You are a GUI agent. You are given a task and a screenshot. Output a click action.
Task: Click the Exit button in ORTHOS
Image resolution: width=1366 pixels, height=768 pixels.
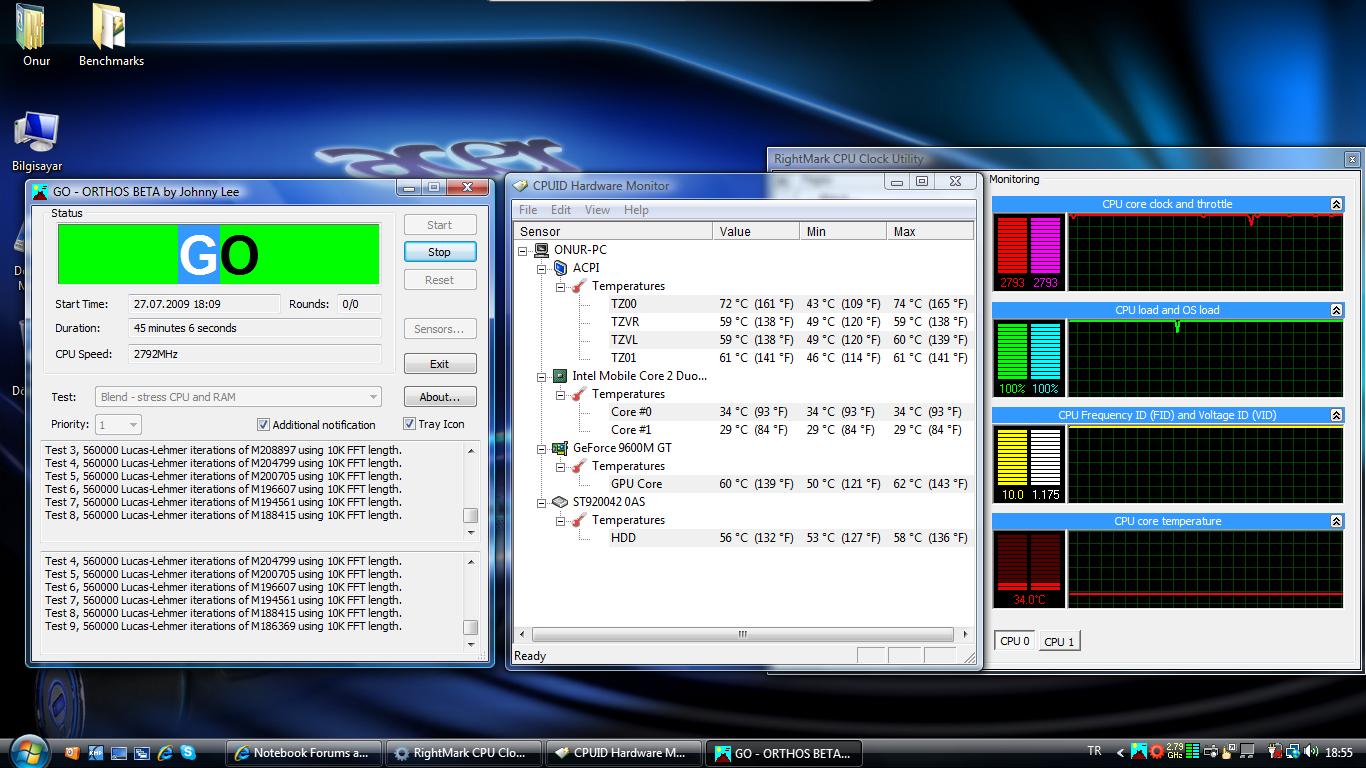click(x=440, y=364)
